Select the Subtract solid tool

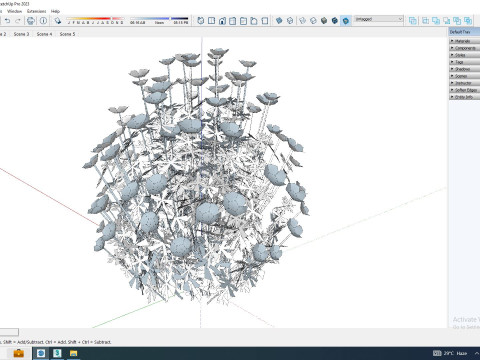[446, 21]
